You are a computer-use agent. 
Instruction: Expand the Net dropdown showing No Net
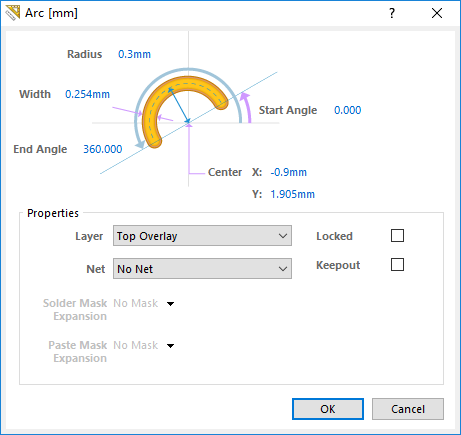(202, 269)
